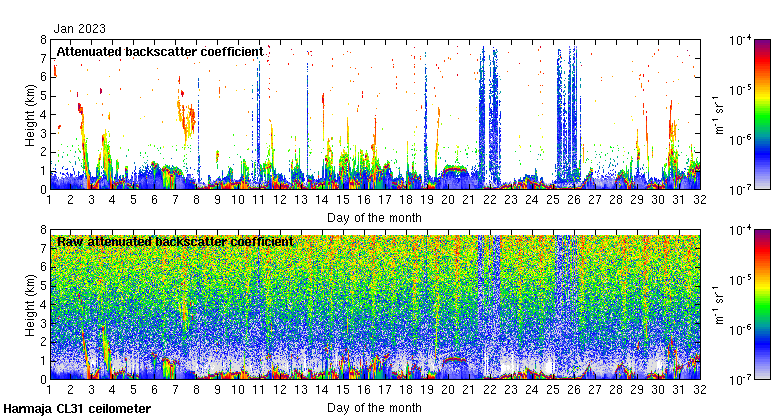780x420 pixels.
Task: Click the lower color bar's m⁻¹ sr⁻¹ unit
Action: point(719,305)
